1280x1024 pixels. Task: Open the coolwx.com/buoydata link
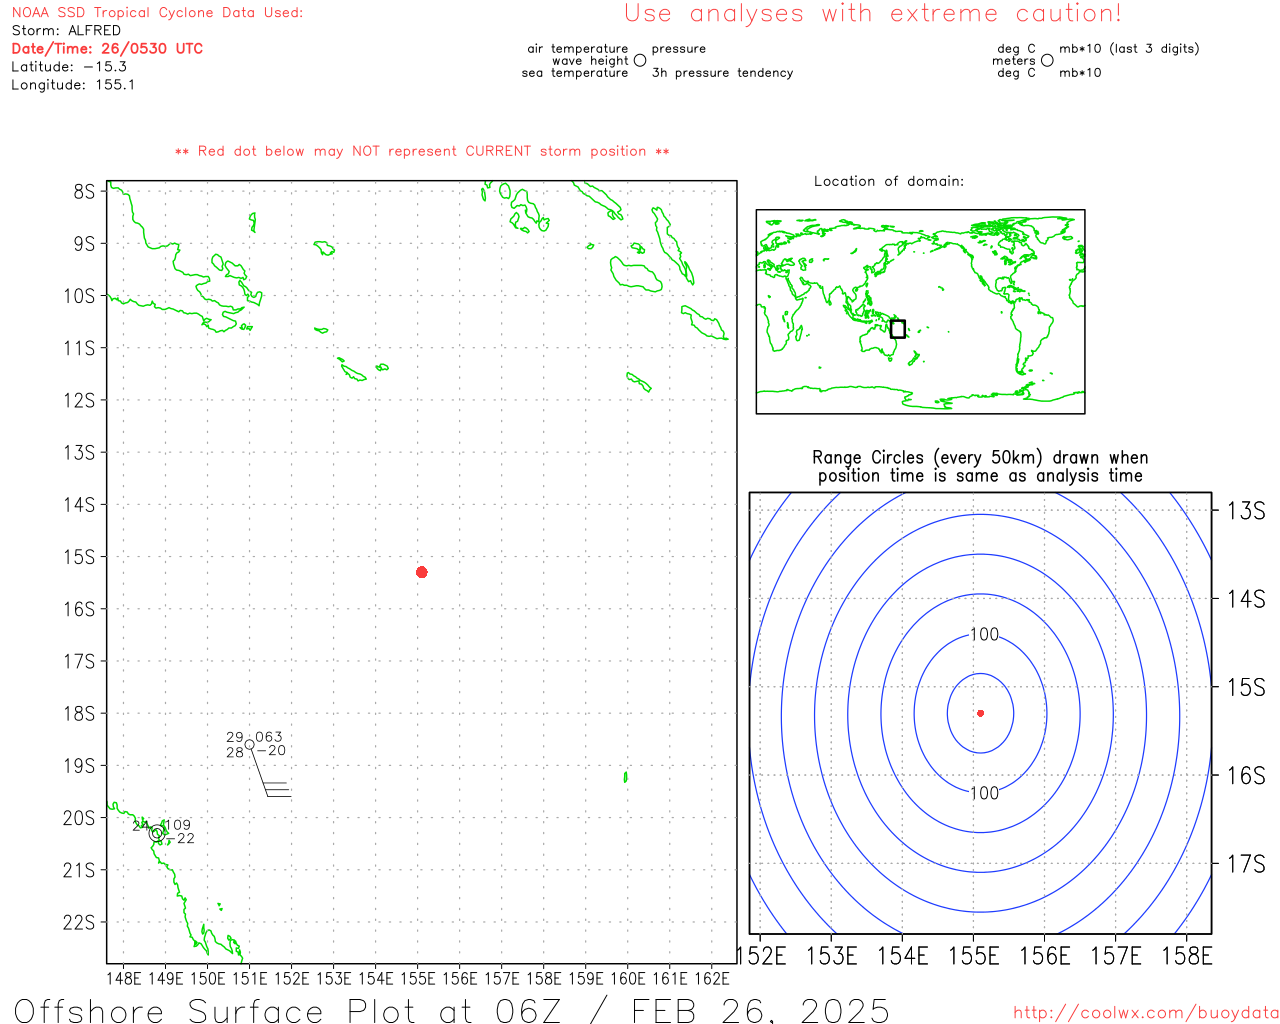[1146, 1012]
